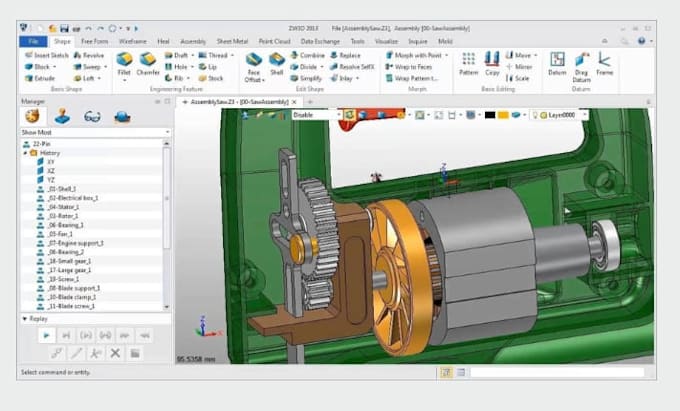Select _10-Blade clamp_1 component

(x=71, y=297)
